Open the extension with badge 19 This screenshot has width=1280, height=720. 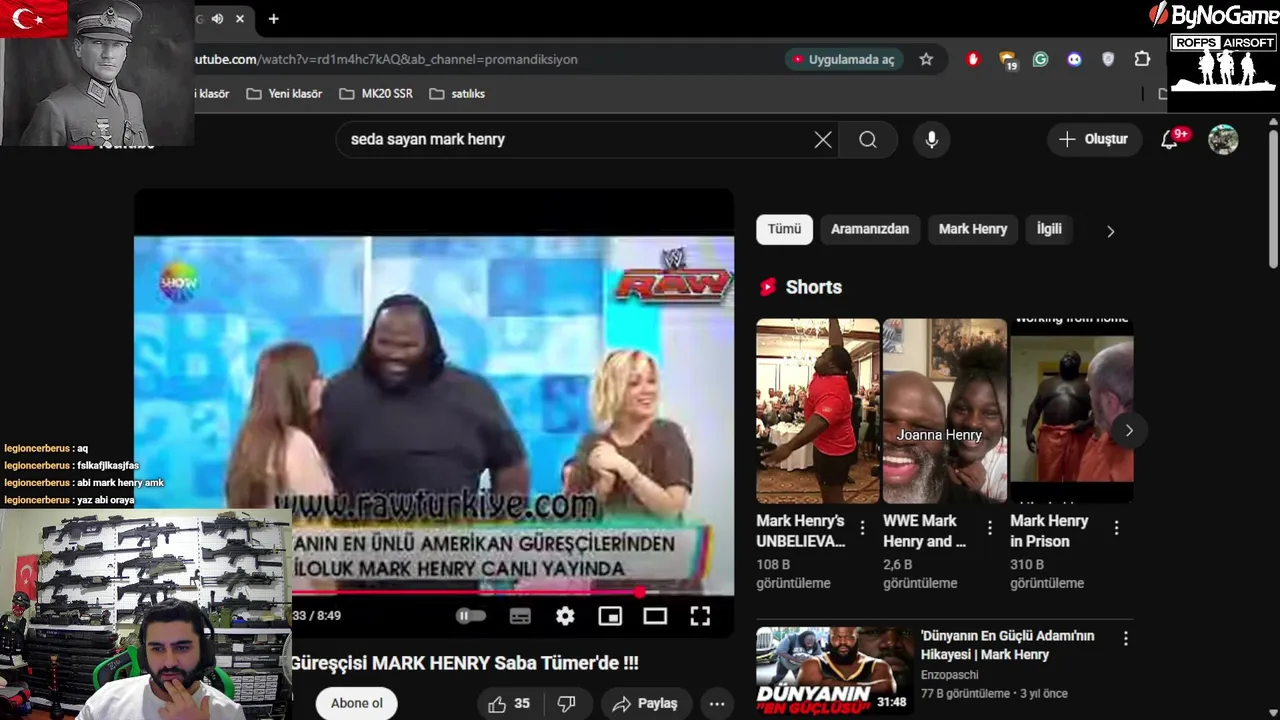pyautogui.click(x=1008, y=60)
